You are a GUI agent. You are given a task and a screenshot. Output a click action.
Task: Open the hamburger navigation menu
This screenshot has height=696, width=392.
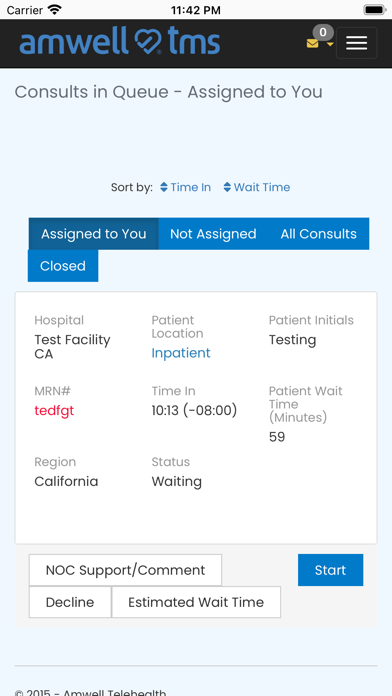[356, 43]
